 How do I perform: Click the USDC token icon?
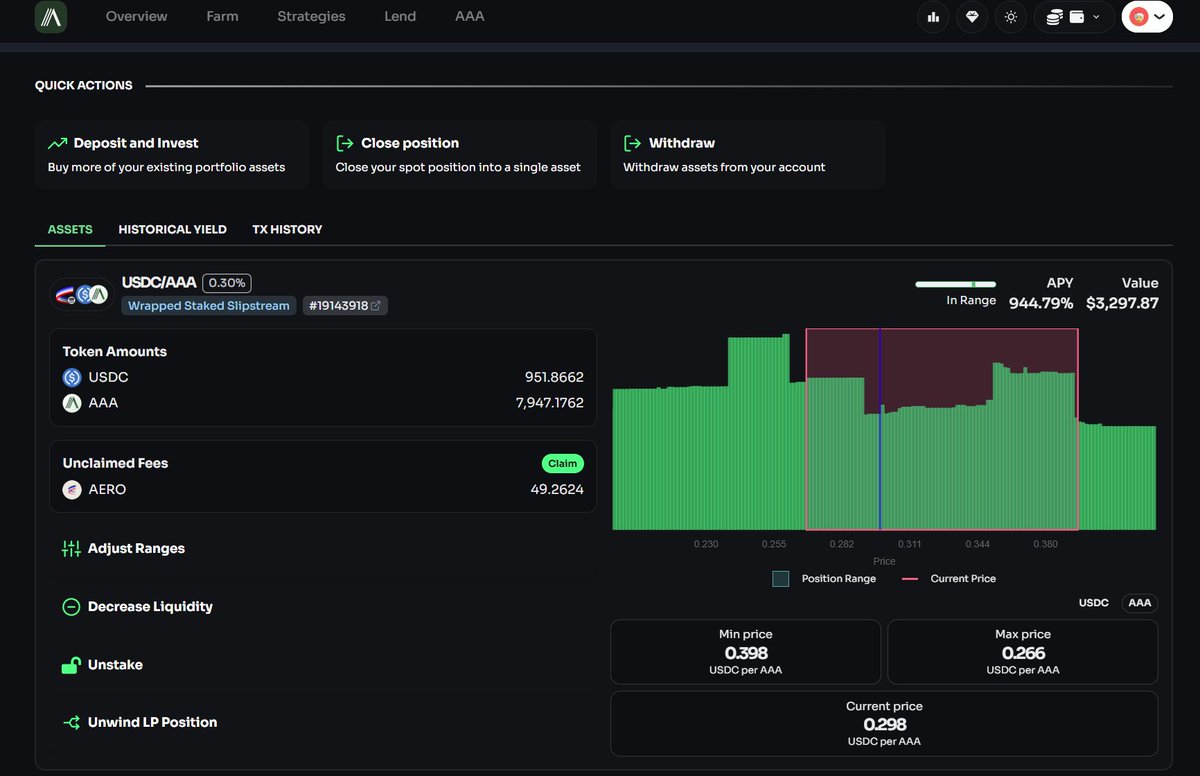(72, 378)
